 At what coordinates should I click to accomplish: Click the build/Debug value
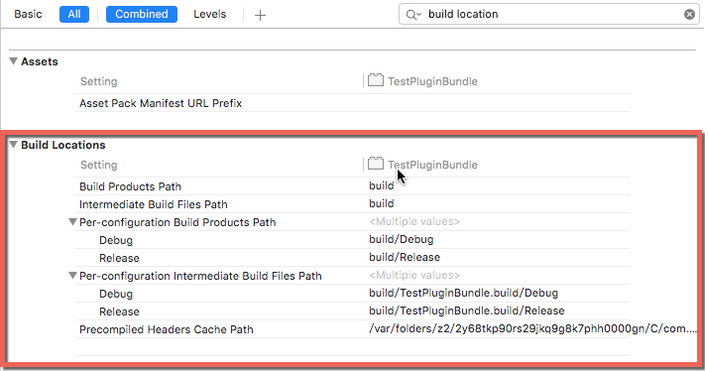(x=401, y=239)
